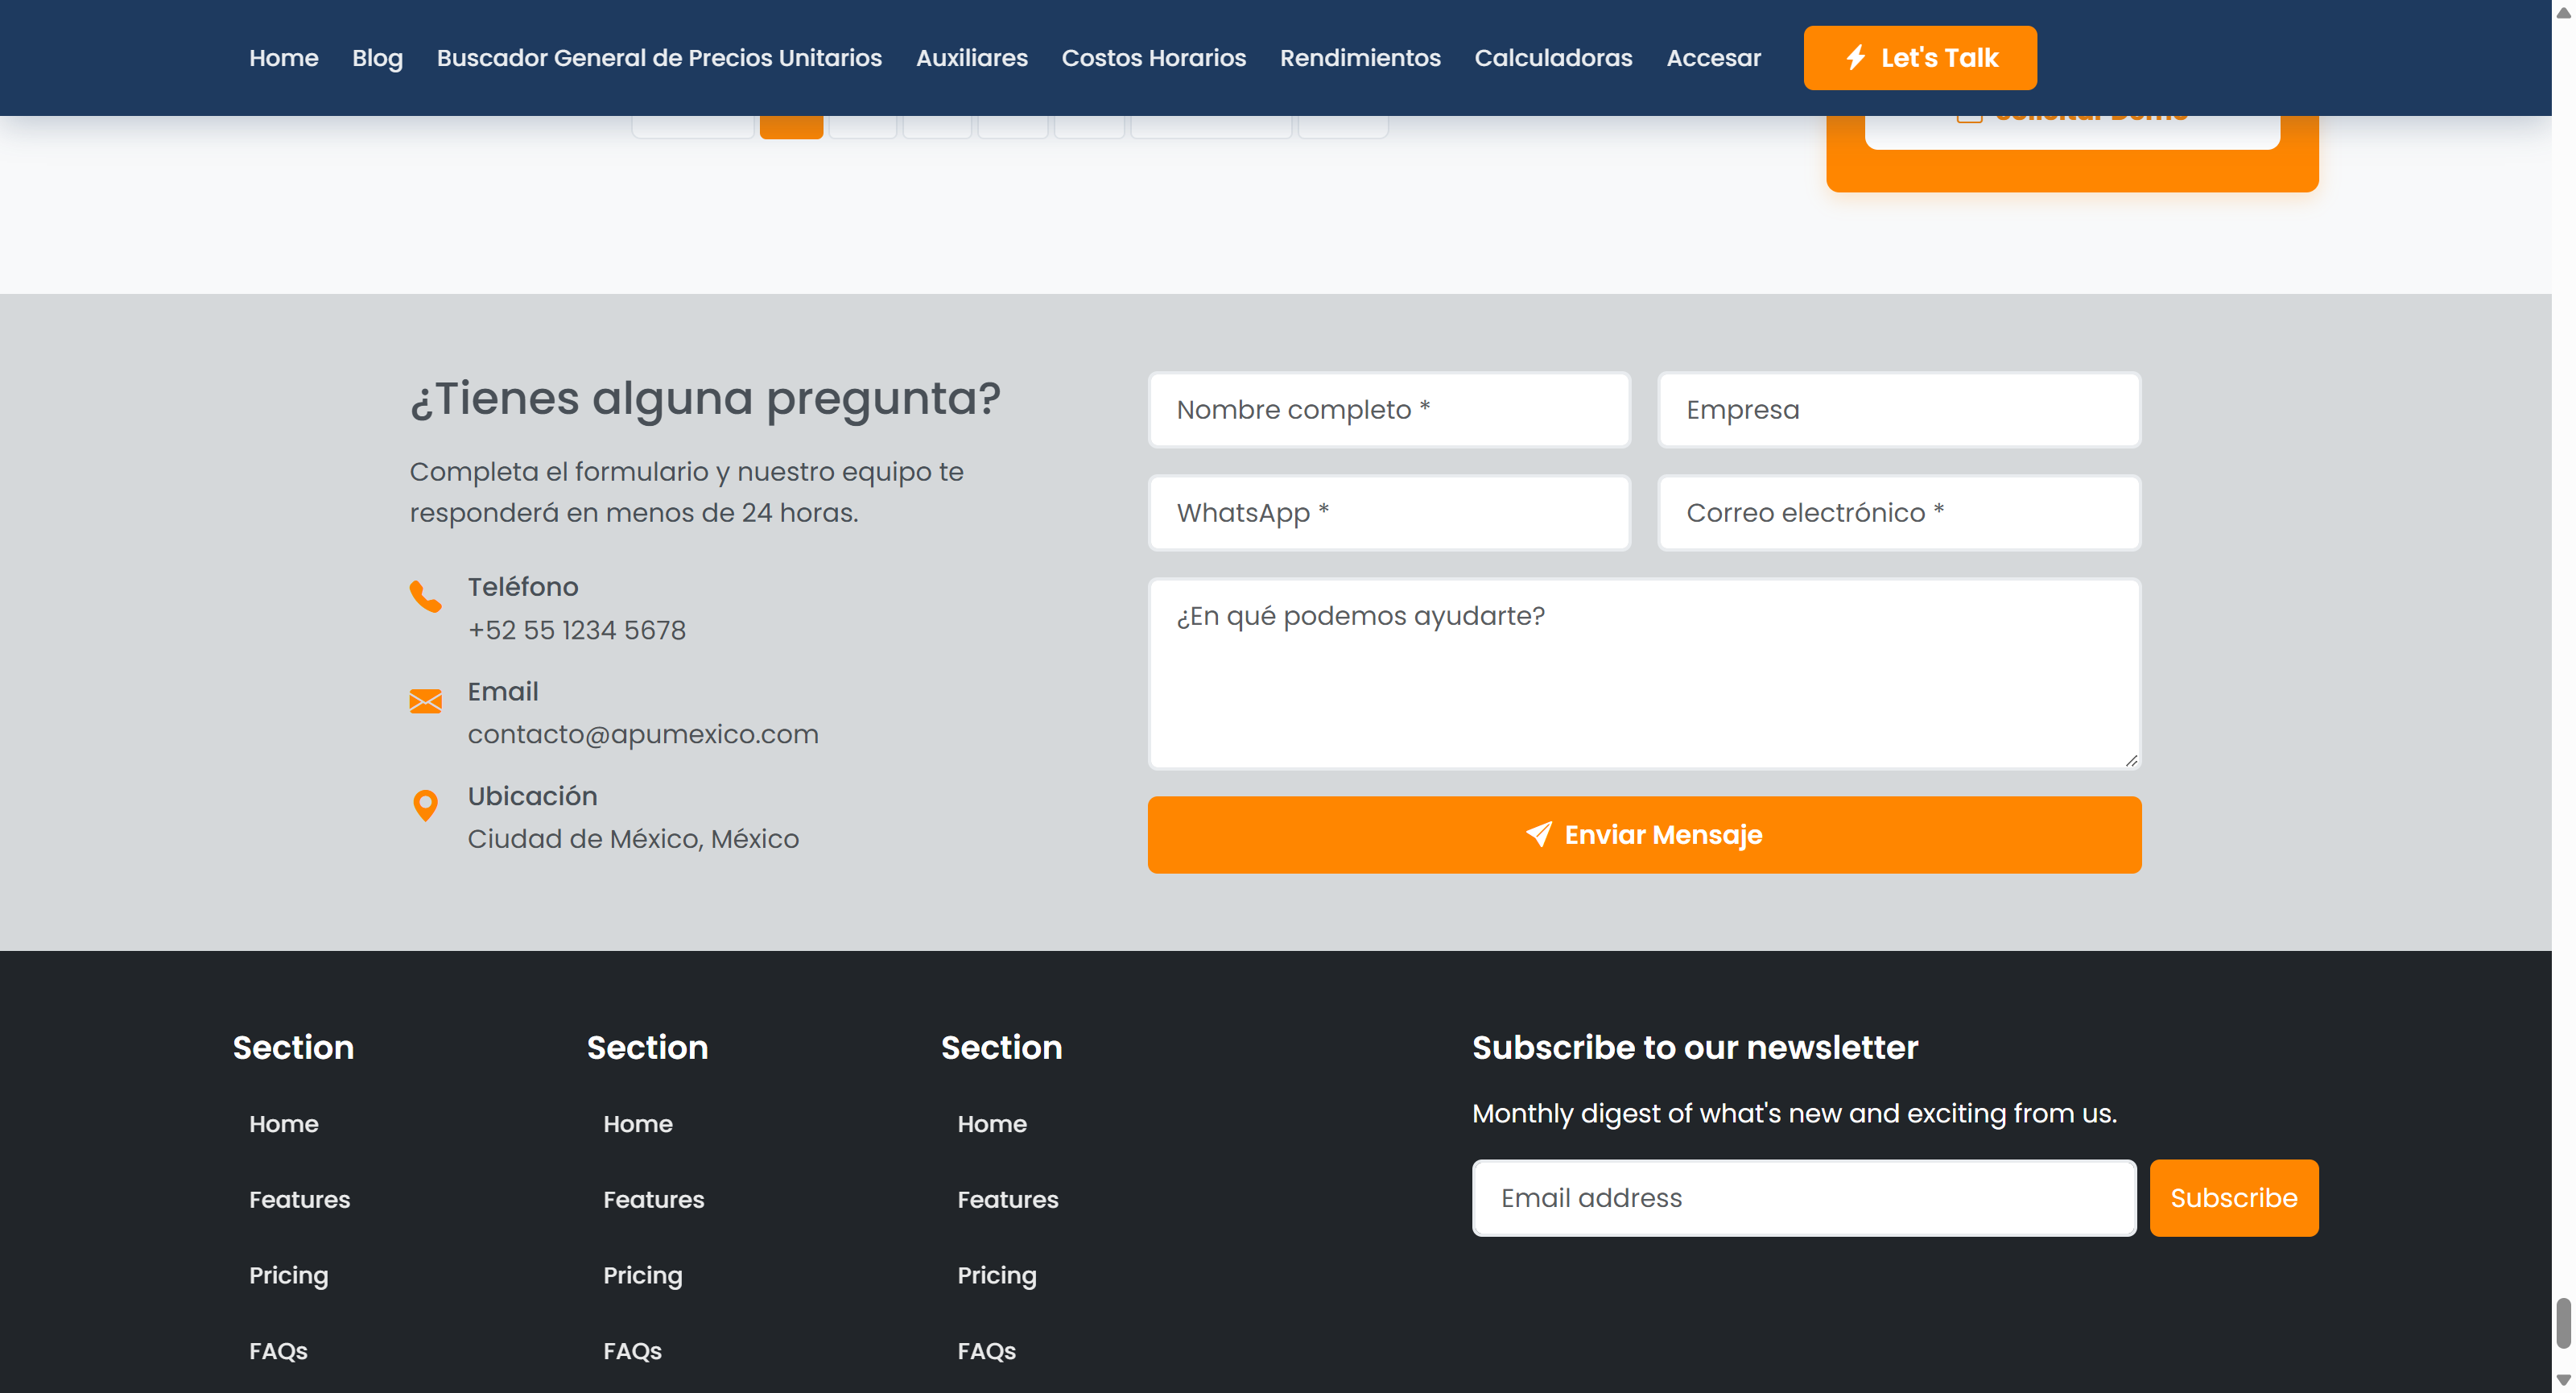
Task: Click scrollbar down arrow
Action: 2563,1380
